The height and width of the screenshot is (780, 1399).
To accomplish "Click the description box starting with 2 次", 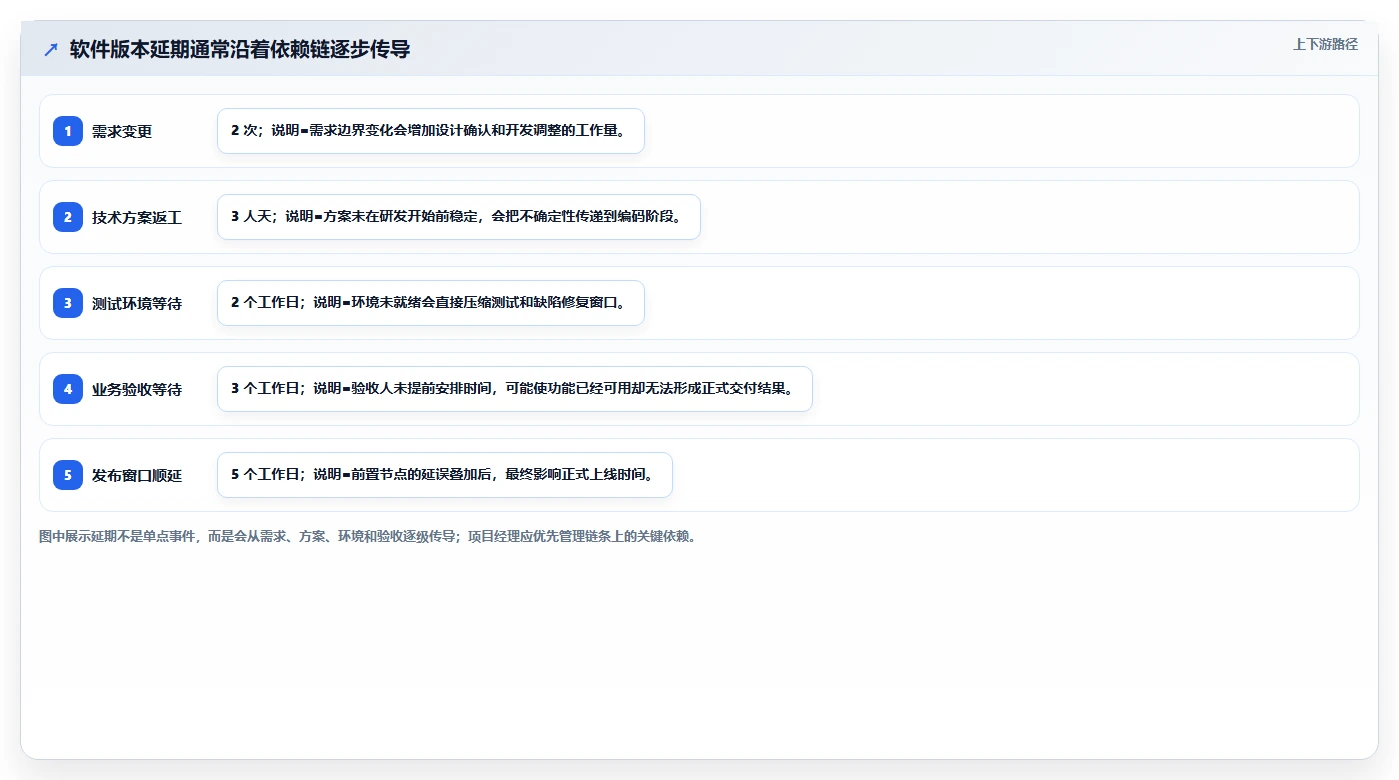I will [431, 131].
